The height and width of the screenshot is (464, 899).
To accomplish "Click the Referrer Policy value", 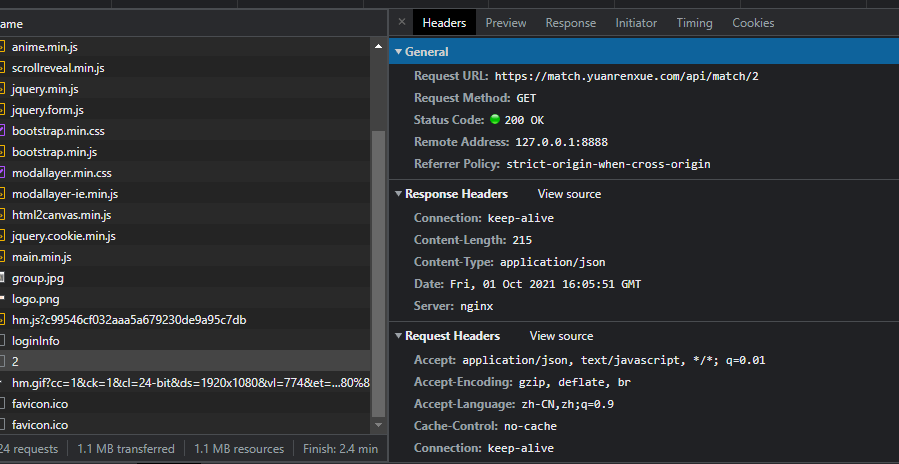I will 608,164.
